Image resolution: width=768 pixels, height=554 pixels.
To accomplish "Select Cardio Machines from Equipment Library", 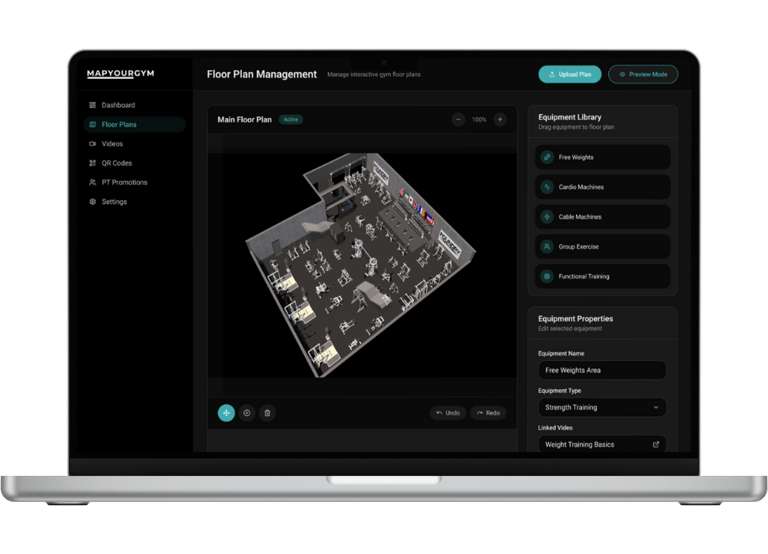I will 602,187.
